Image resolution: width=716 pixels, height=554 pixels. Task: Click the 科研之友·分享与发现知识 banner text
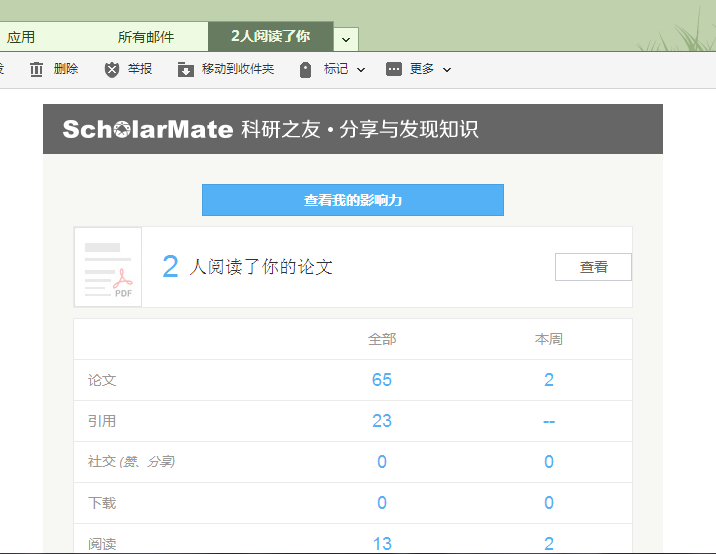pyautogui.click(x=360, y=129)
